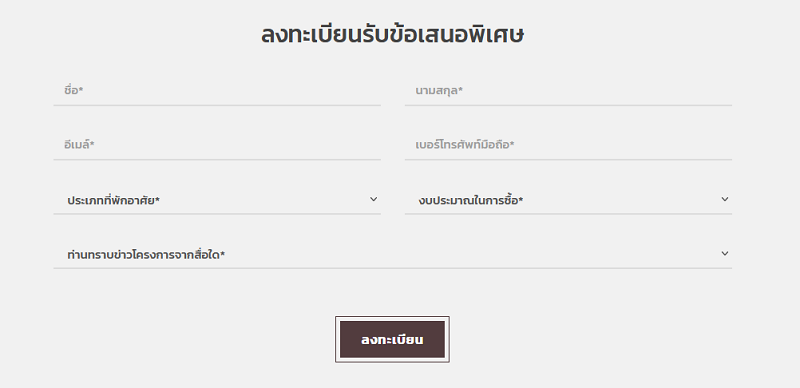800x388 pixels.
Task: Click the ท่านทราบข่าวโครงการจากสื่อใด* label text
Action: pyautogui.click(x=146, y=254)
